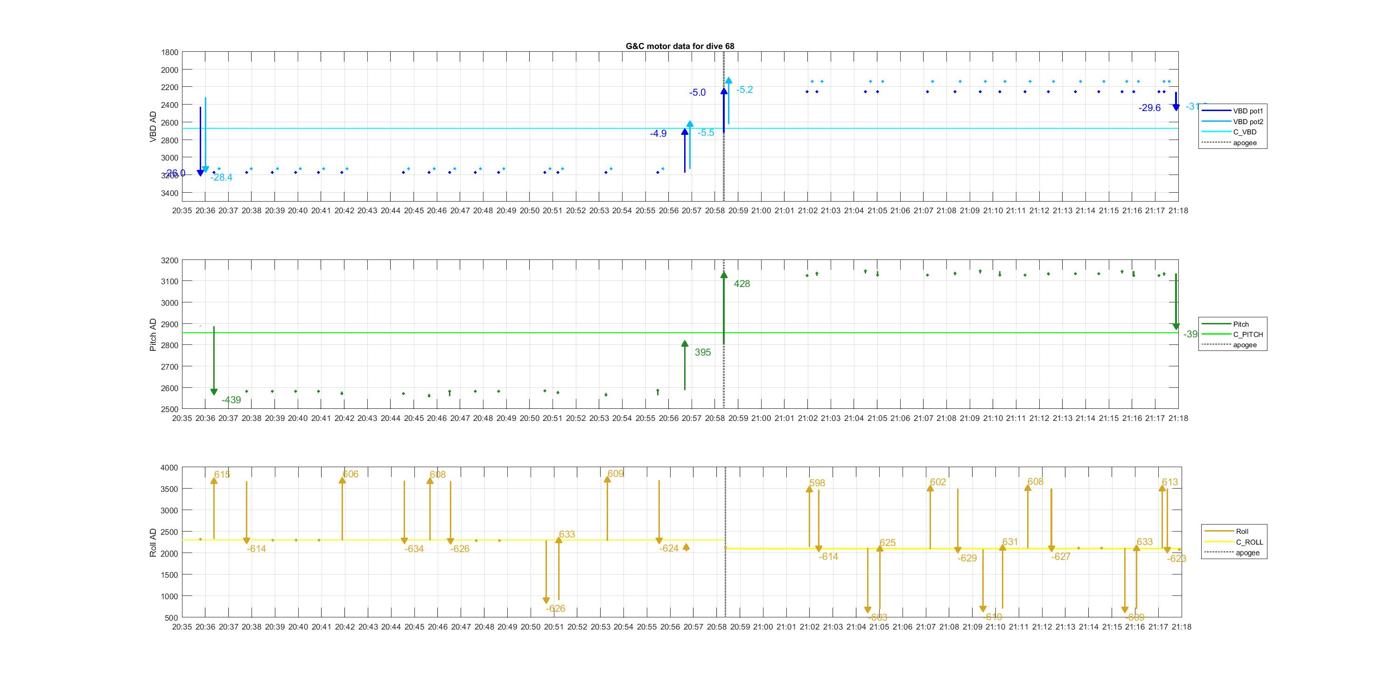
Task: Click the "Pitch AD" y-axis label
Action: click(x=153, y=334)
